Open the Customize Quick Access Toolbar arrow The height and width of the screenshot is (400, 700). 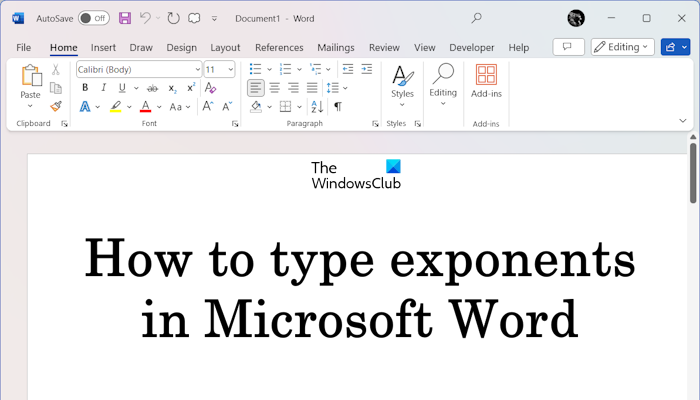[x=214, y=19]
